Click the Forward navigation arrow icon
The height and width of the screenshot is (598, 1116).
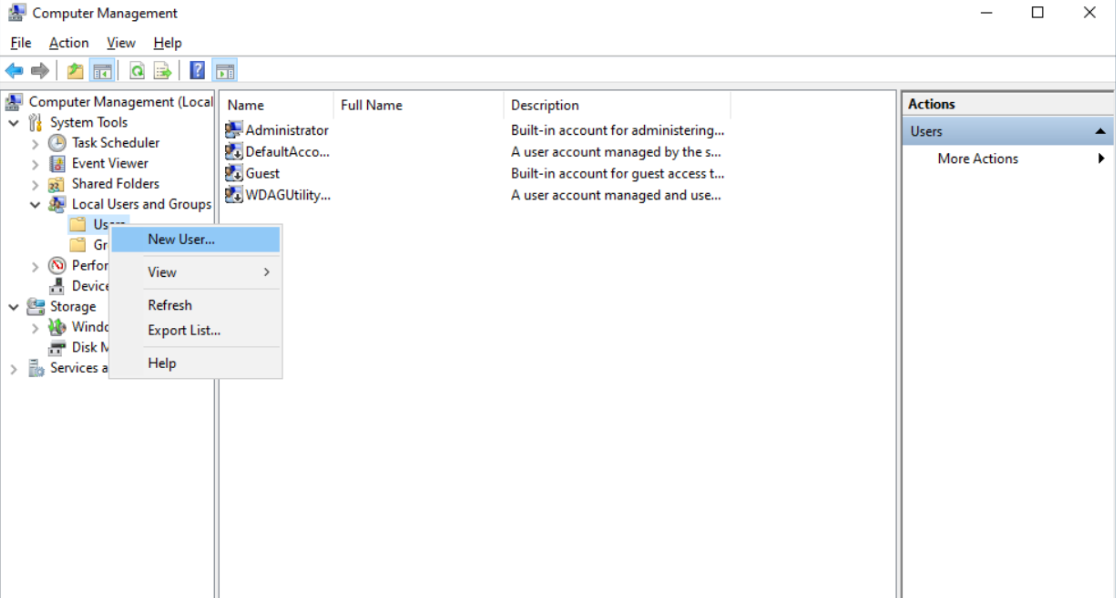[x=38, y=70]
